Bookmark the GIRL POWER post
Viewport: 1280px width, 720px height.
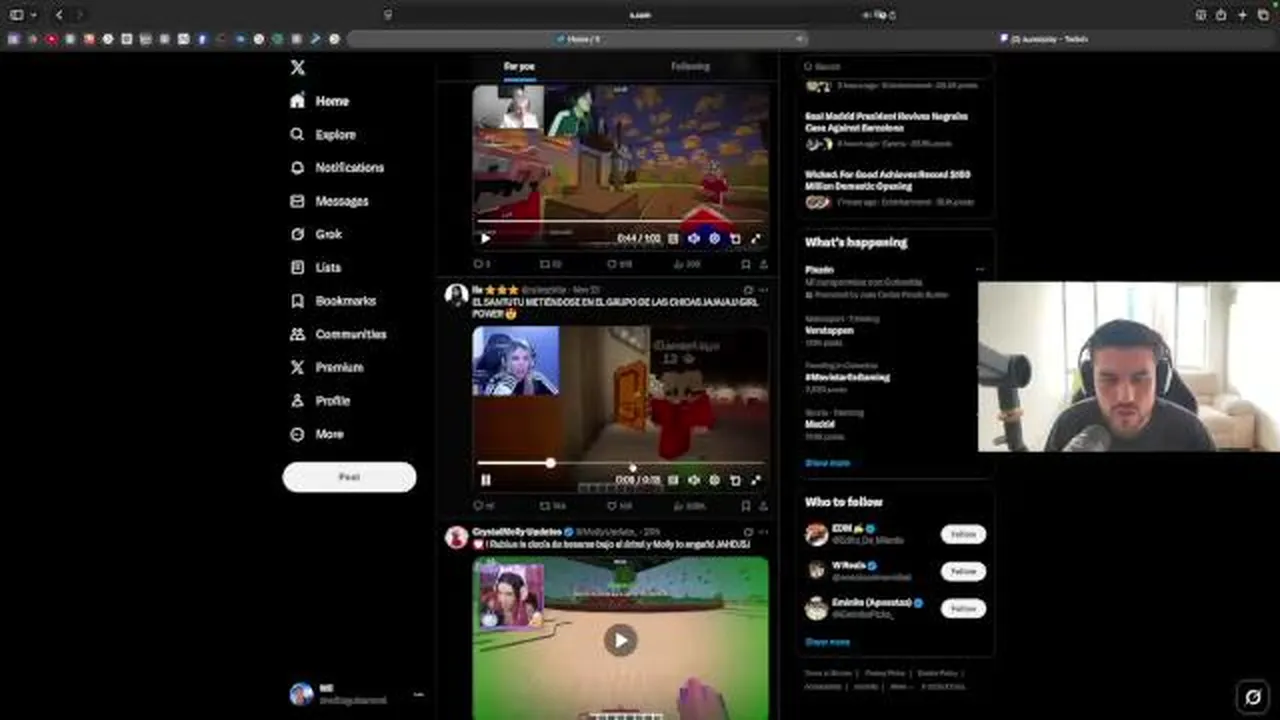tap(746, 506)
